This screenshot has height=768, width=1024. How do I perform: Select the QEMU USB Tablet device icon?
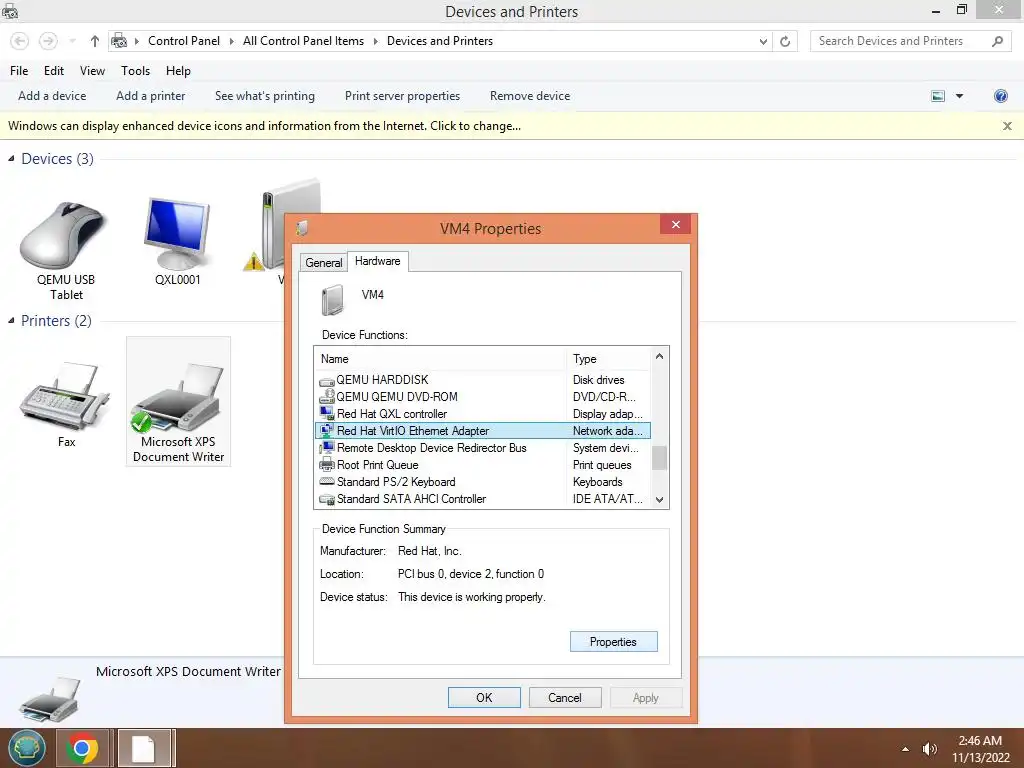click(63, 236)
